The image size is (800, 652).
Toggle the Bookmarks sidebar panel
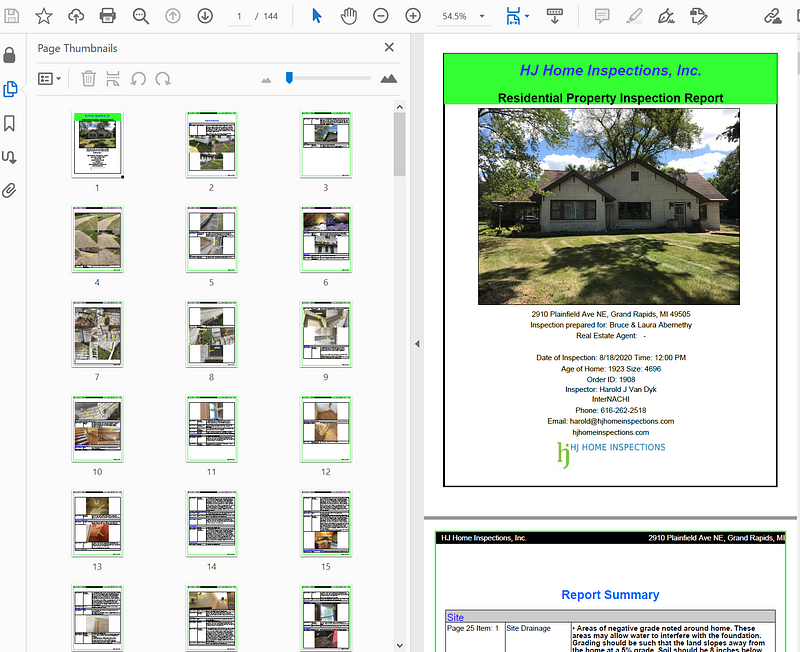[11, 123]
